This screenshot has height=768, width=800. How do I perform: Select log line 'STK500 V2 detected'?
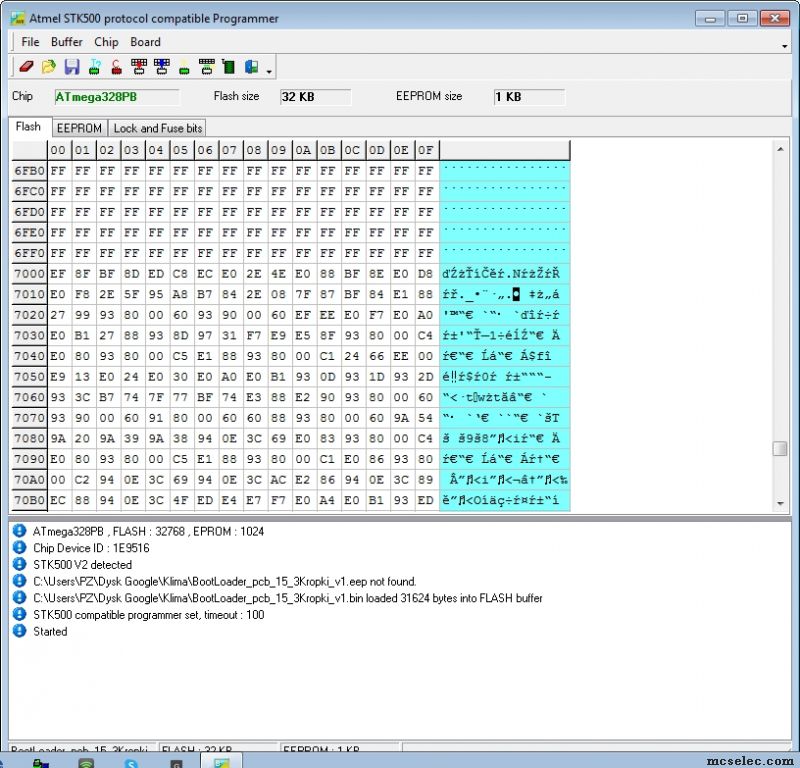coord(83,565)
